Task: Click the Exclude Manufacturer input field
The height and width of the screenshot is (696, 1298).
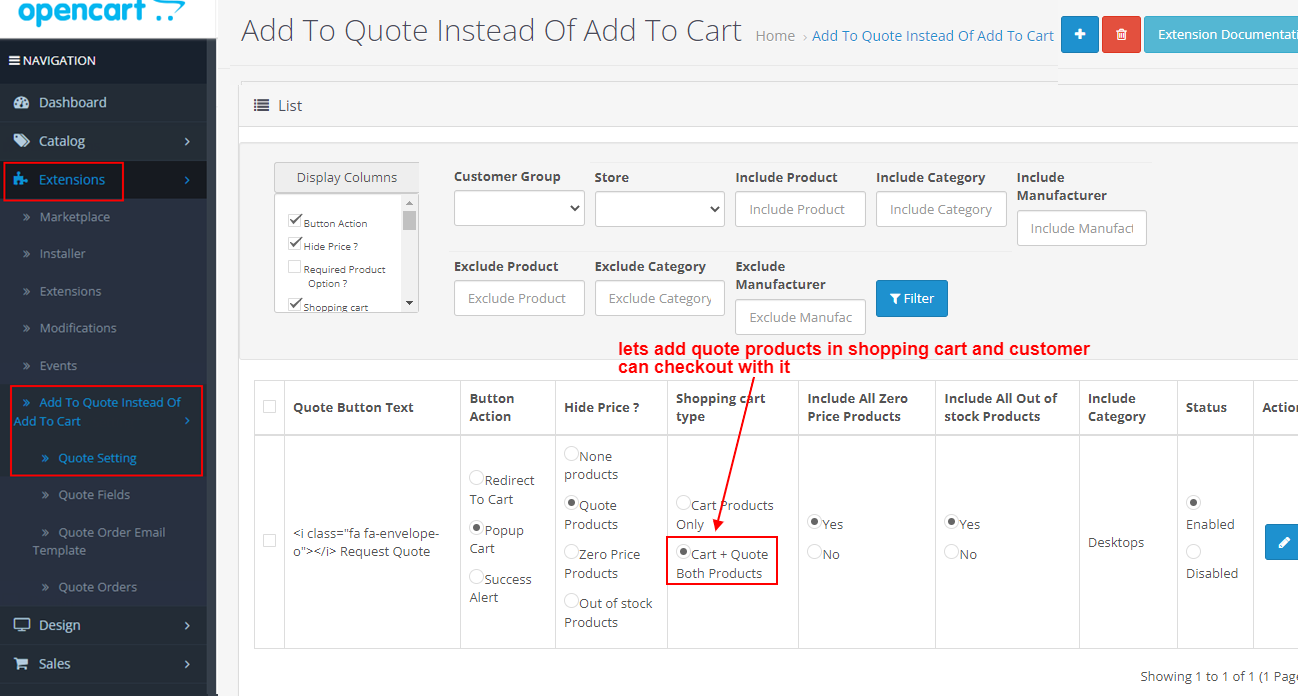Action: click(801, 317)
